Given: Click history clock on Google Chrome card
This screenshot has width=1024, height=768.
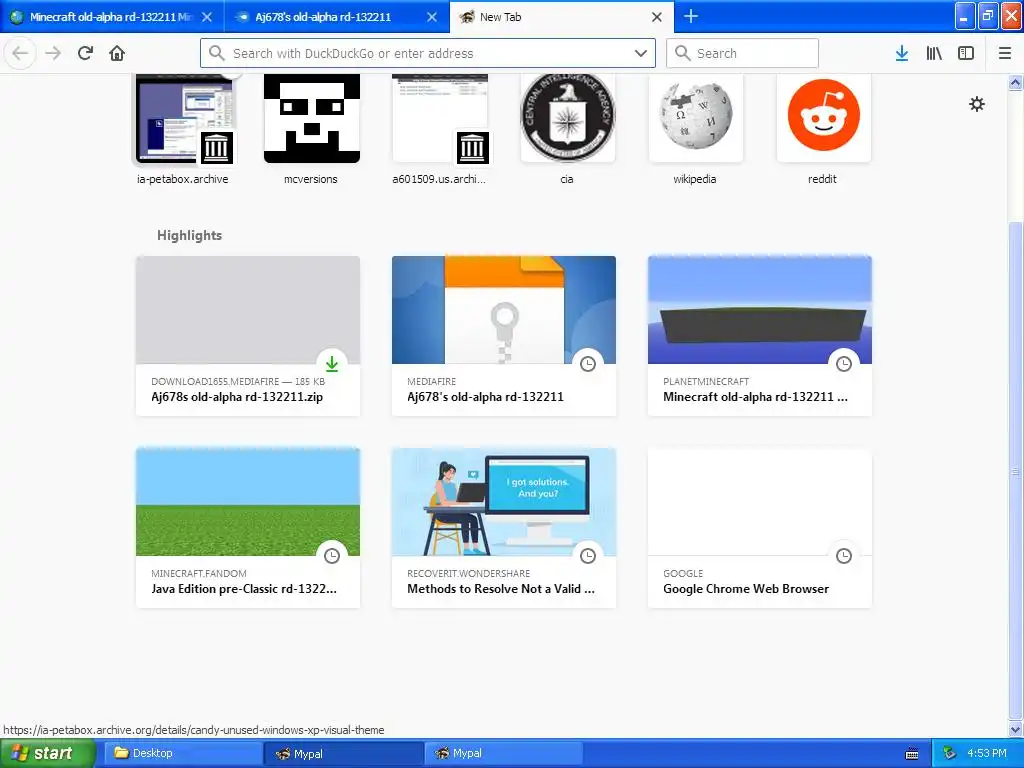Looking at the screenshot, I should (x=844, y=556).
